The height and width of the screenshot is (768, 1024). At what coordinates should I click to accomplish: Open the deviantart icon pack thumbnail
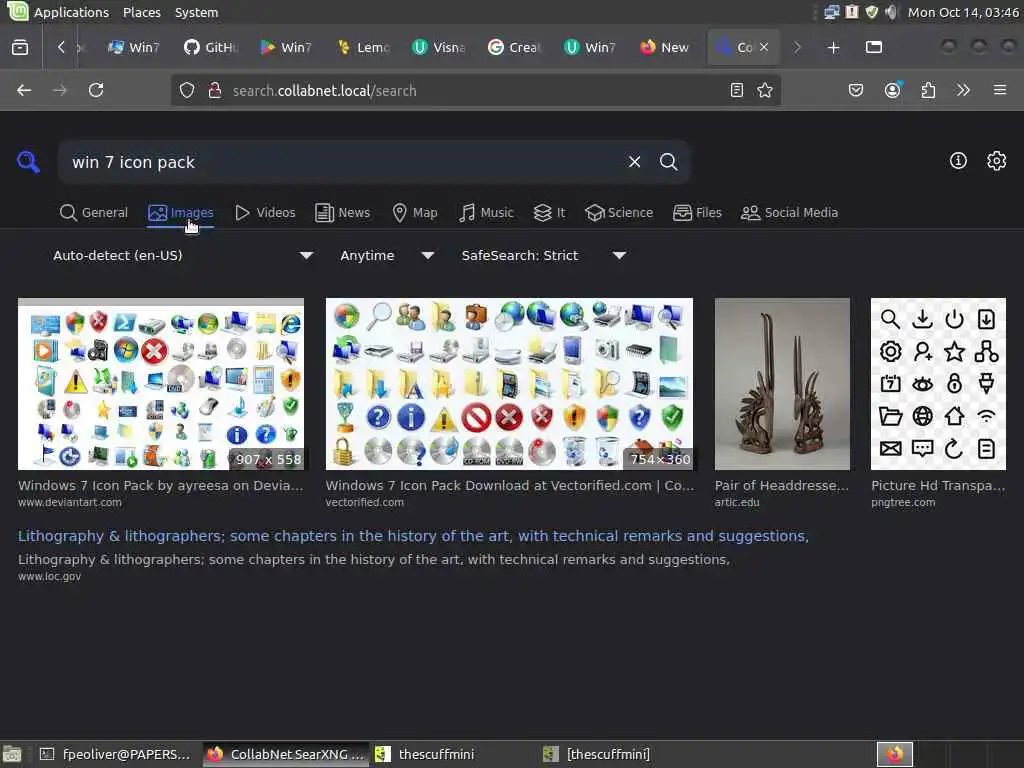click(x=161, y=384)
